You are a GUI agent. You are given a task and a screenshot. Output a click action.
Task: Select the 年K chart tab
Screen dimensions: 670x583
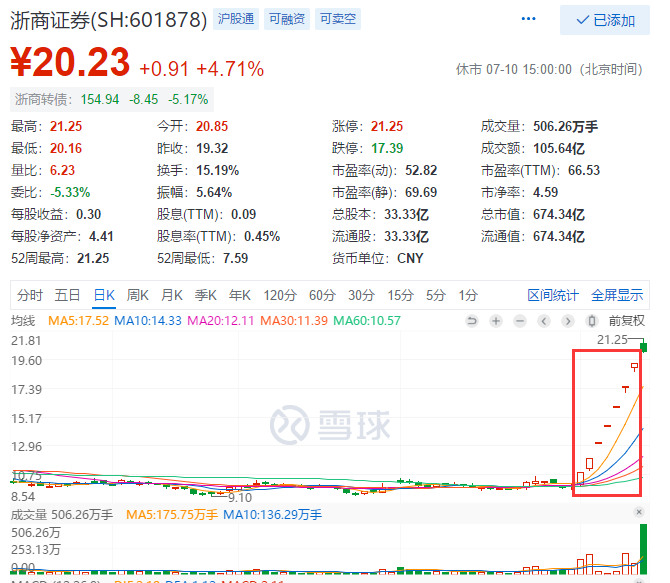click(x=240, y=295)
